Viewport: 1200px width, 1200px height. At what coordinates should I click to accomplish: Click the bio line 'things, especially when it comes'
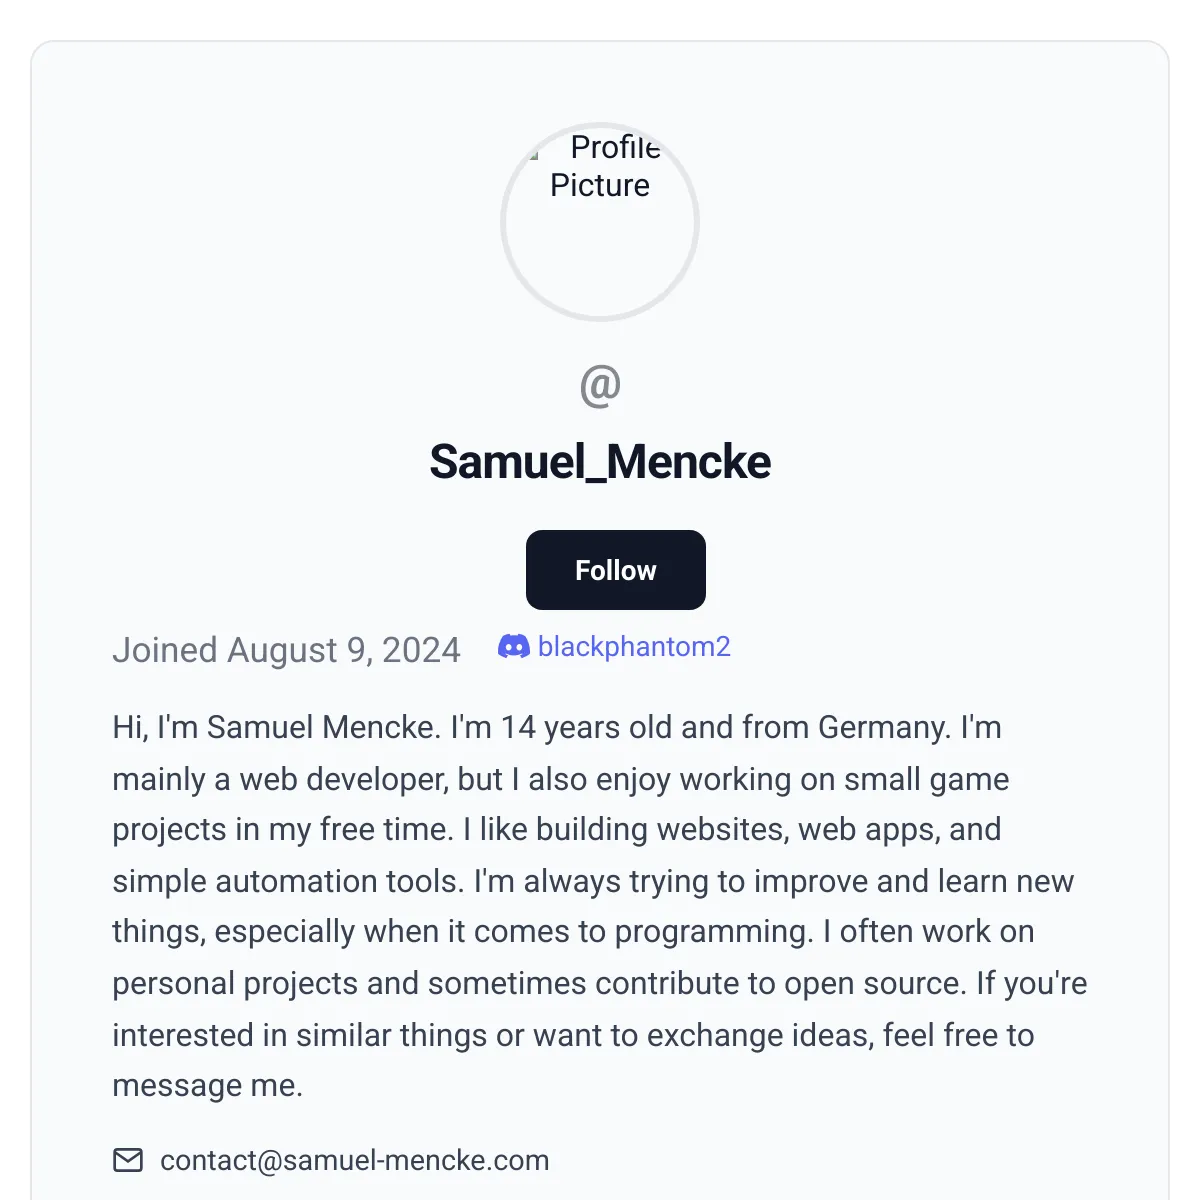click(x=573, y=931)
